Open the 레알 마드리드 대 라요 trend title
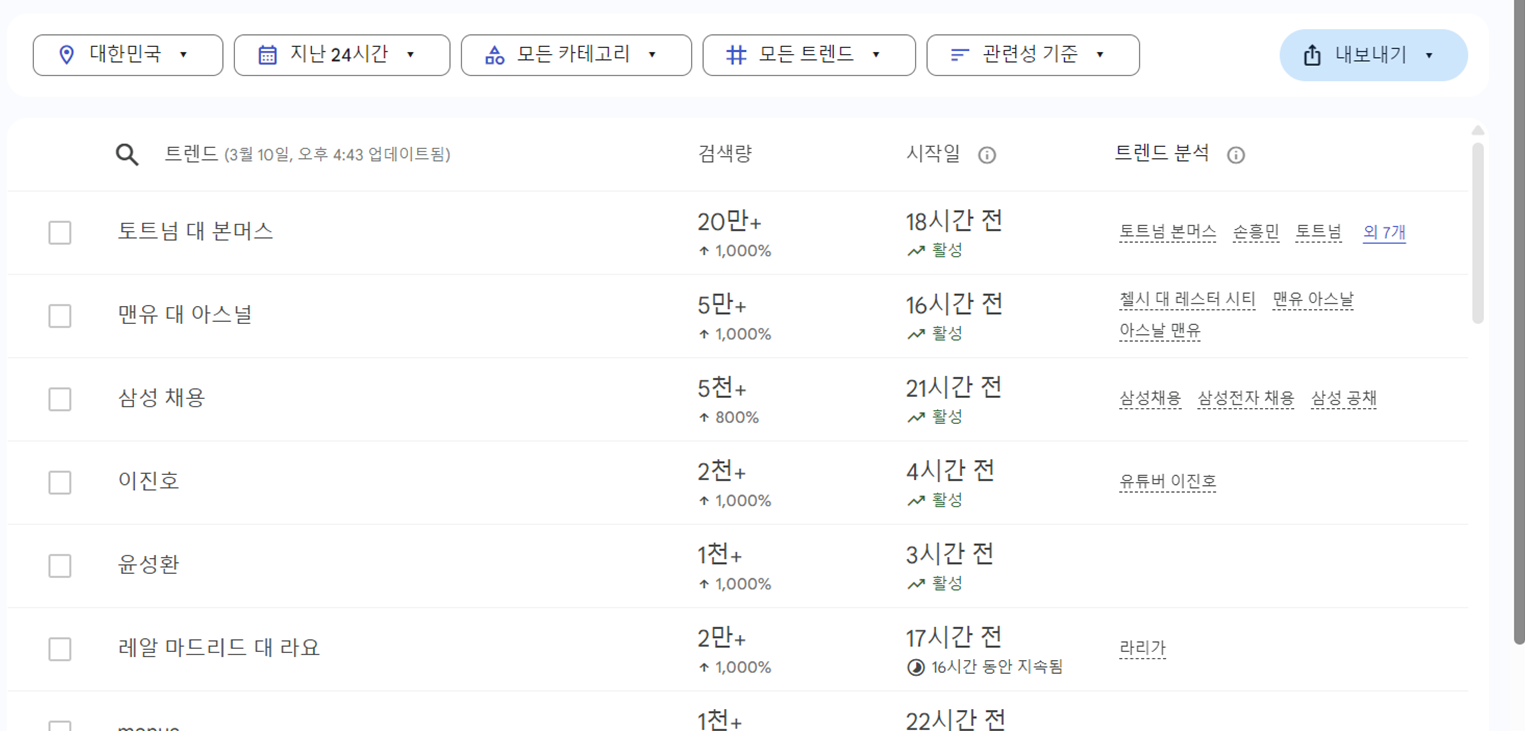 pyautogui.click(x=219, y=648)
